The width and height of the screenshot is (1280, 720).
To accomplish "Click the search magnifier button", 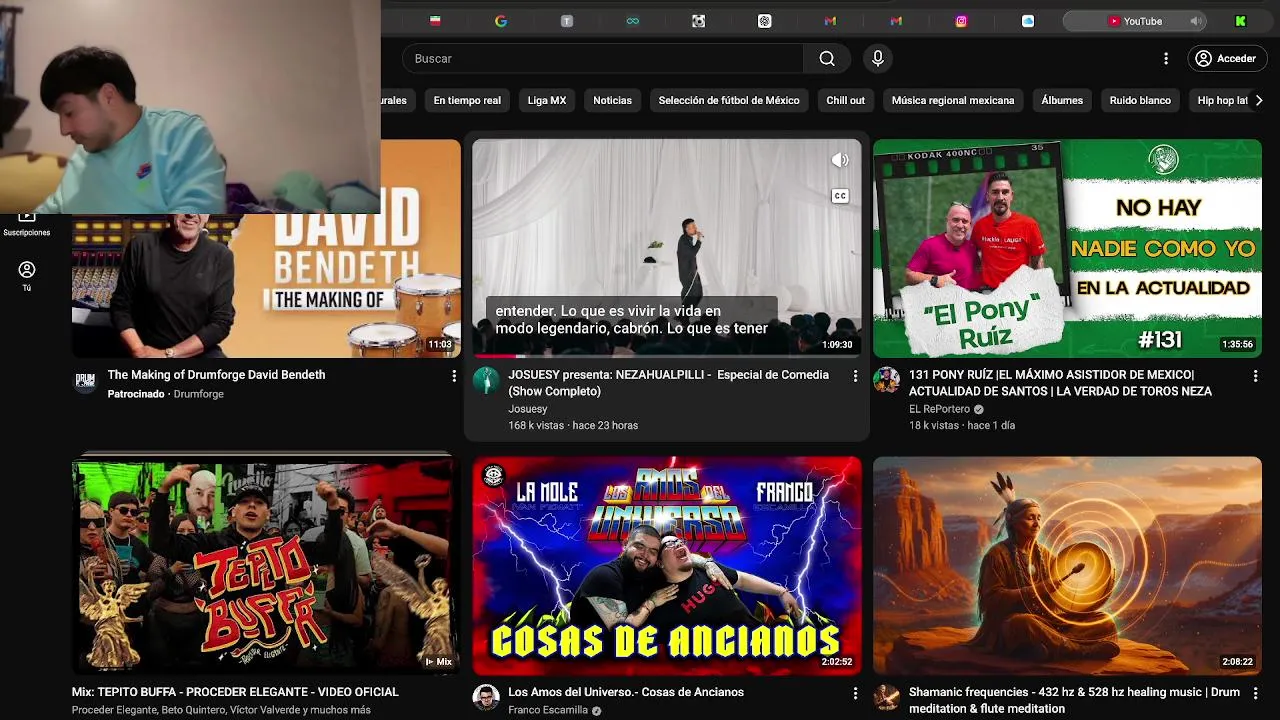I will (827, 59).
